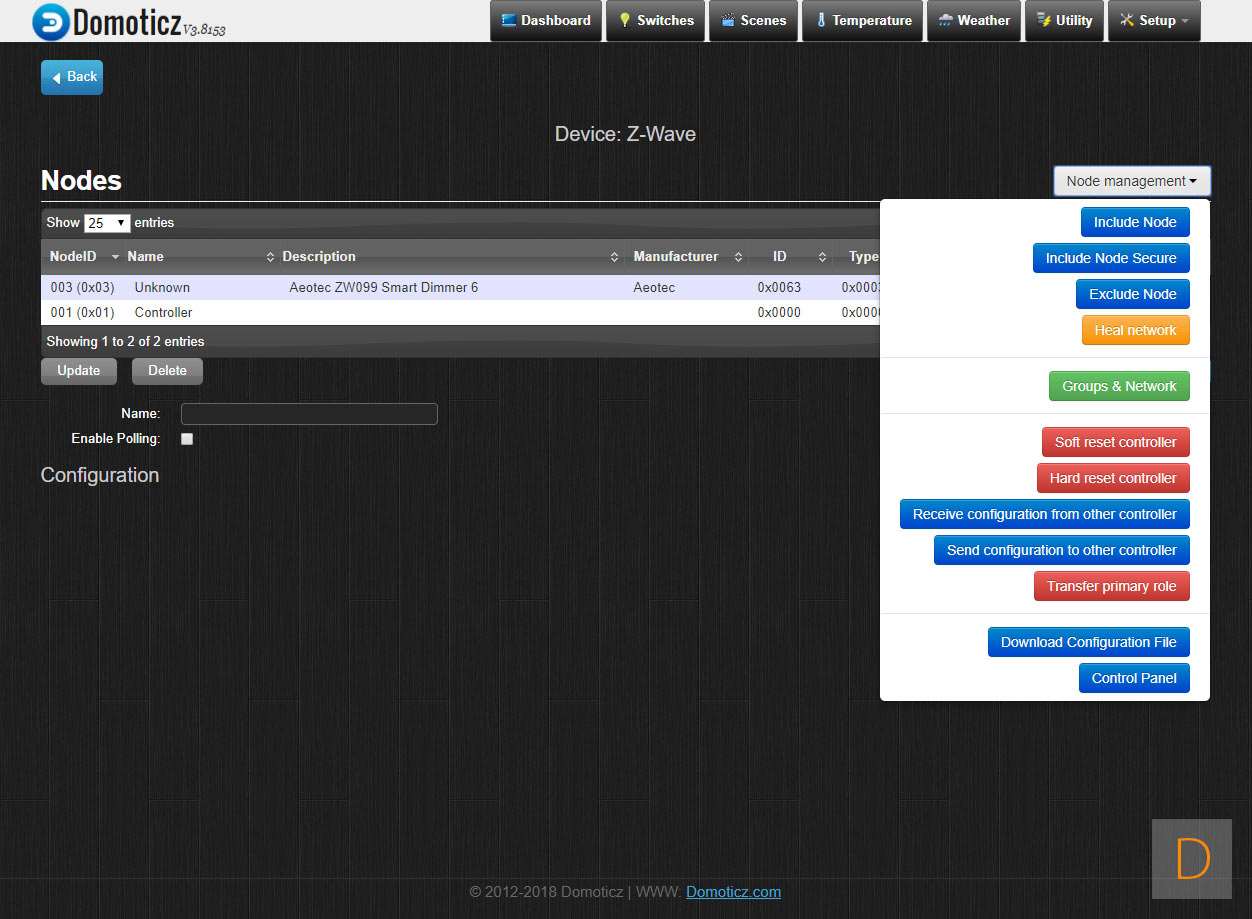Expand the Setup menu
Viewport: 1252px width, 919px height.
(x=1153, y=21)
